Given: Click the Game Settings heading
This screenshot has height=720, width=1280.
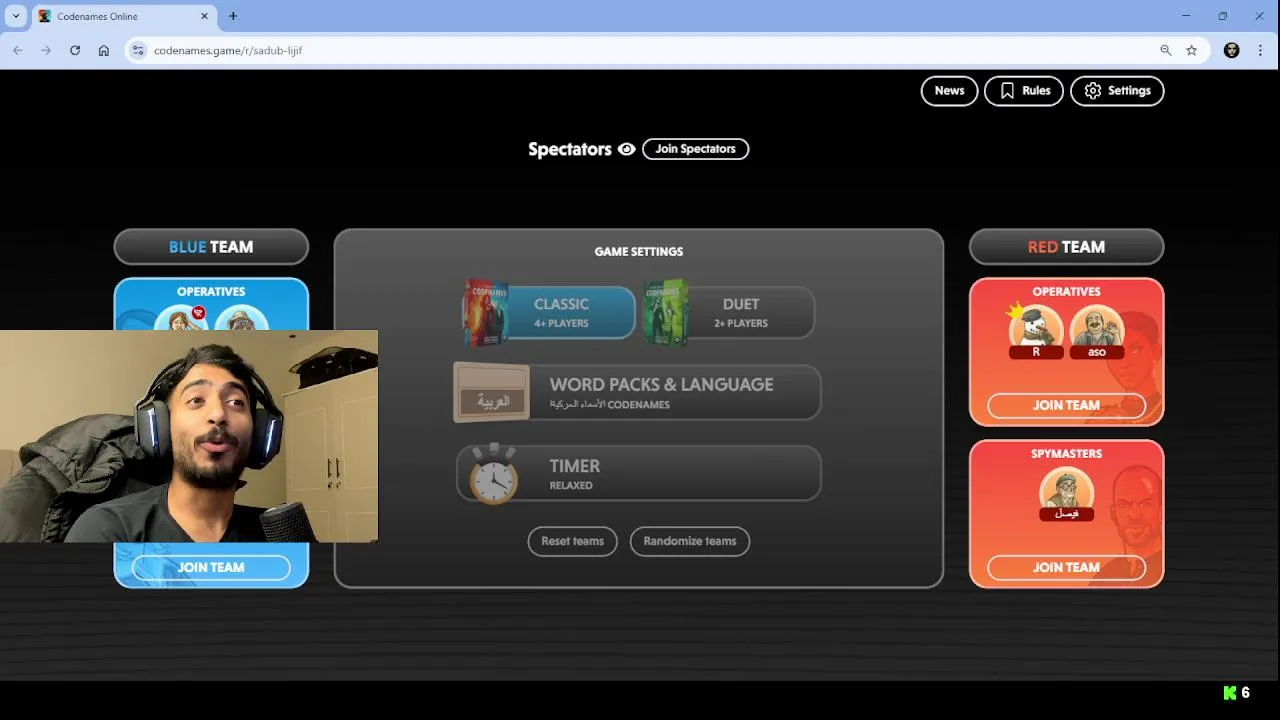Looking at the screenshot, I should click(639, 252).
